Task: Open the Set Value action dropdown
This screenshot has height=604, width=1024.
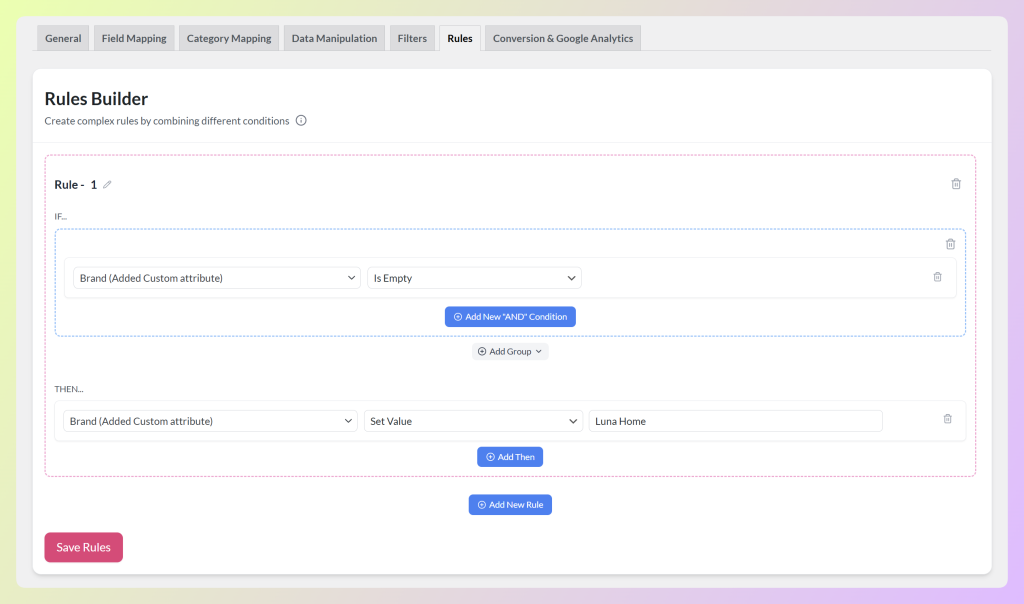Action: tap(473, 421)
